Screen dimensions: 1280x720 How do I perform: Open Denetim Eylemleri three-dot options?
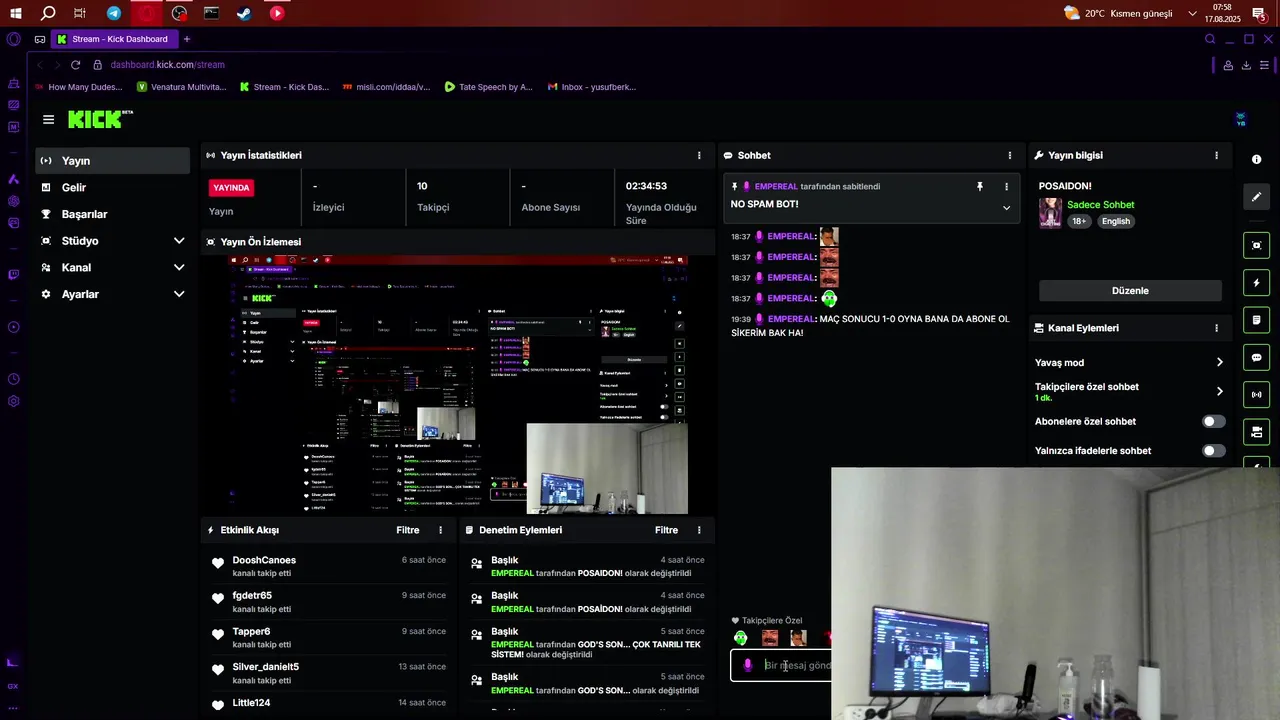point(699,530)
